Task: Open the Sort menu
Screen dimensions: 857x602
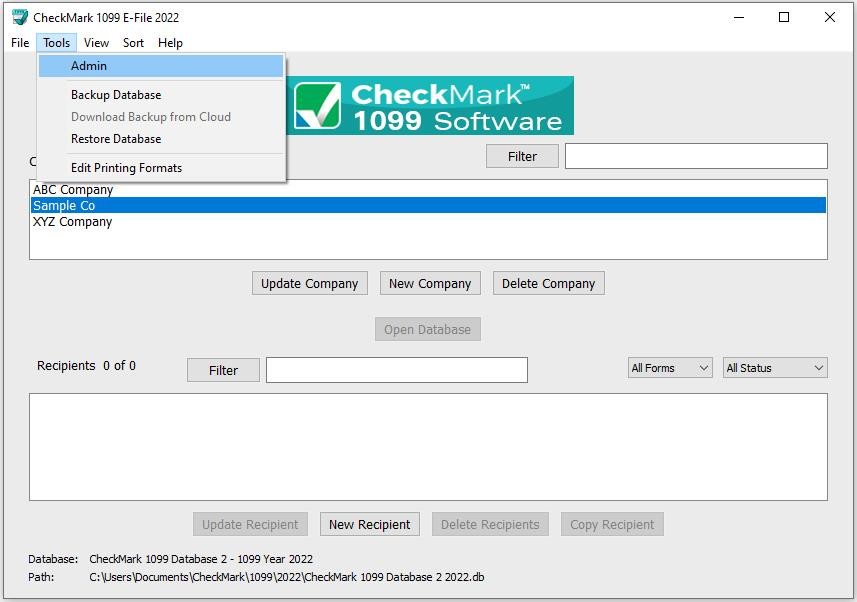Action: tap(133, 43)
